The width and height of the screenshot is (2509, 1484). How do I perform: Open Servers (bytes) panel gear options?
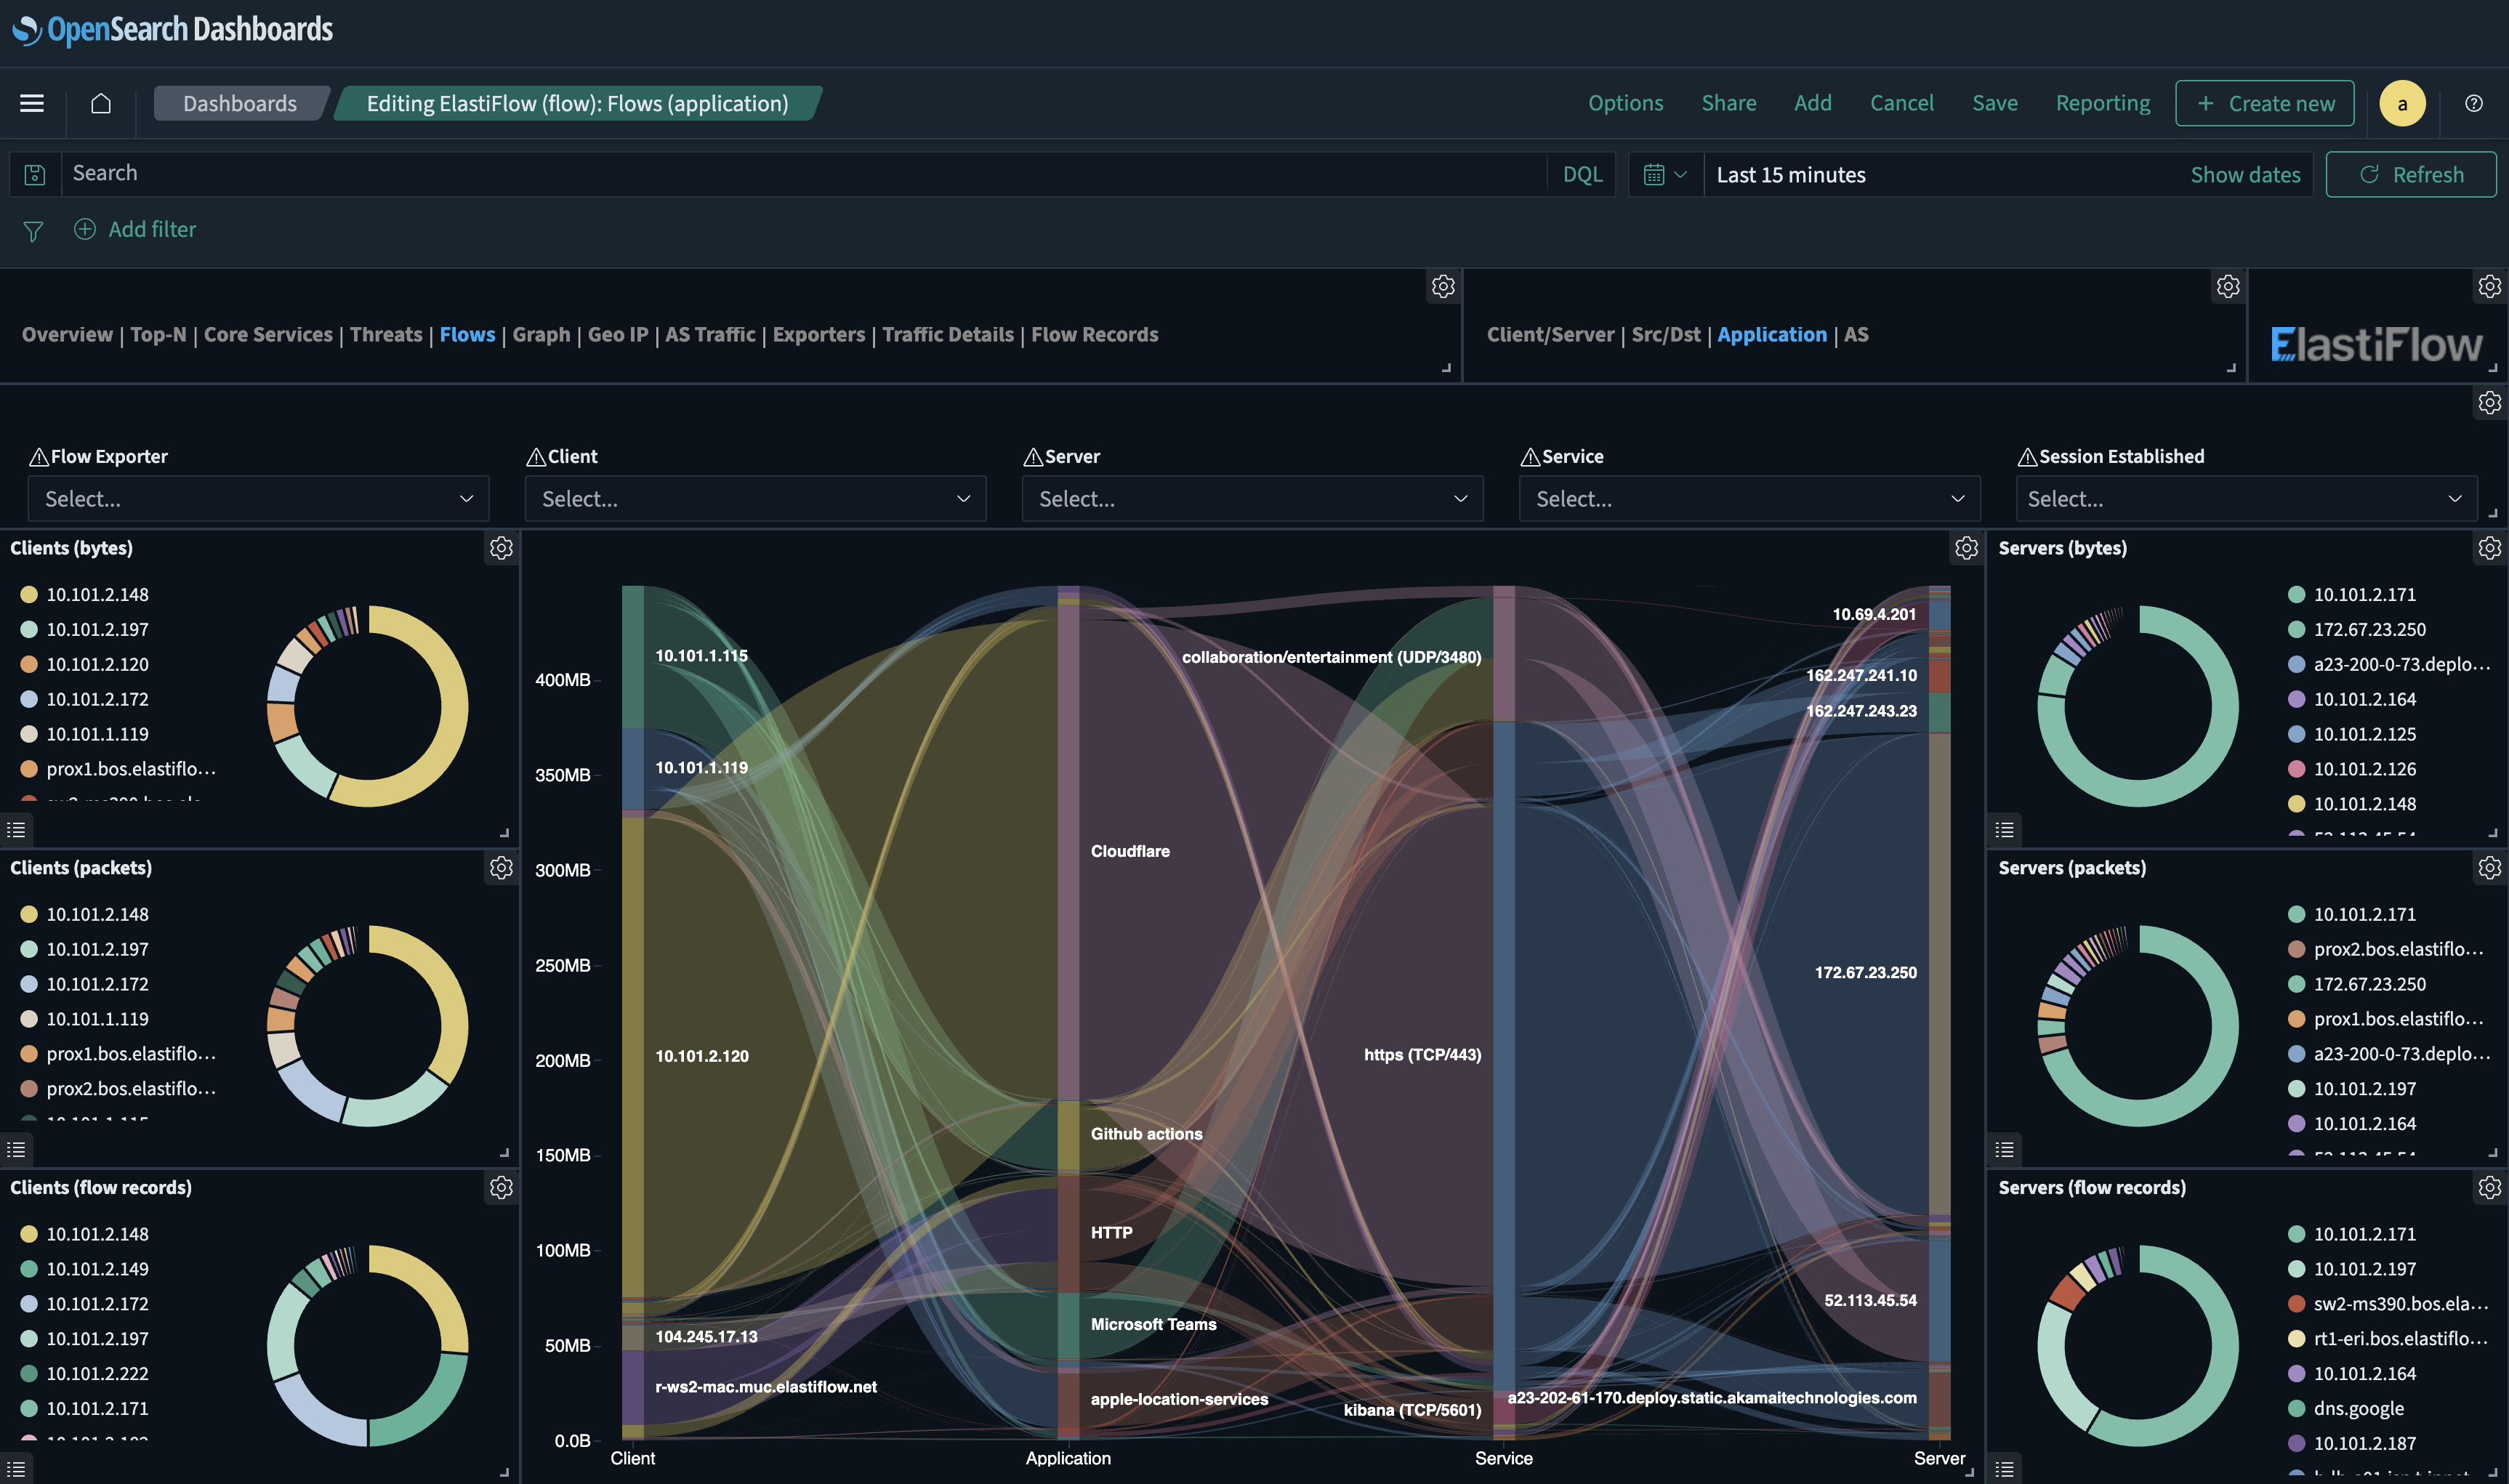(x=2490, y=548)
